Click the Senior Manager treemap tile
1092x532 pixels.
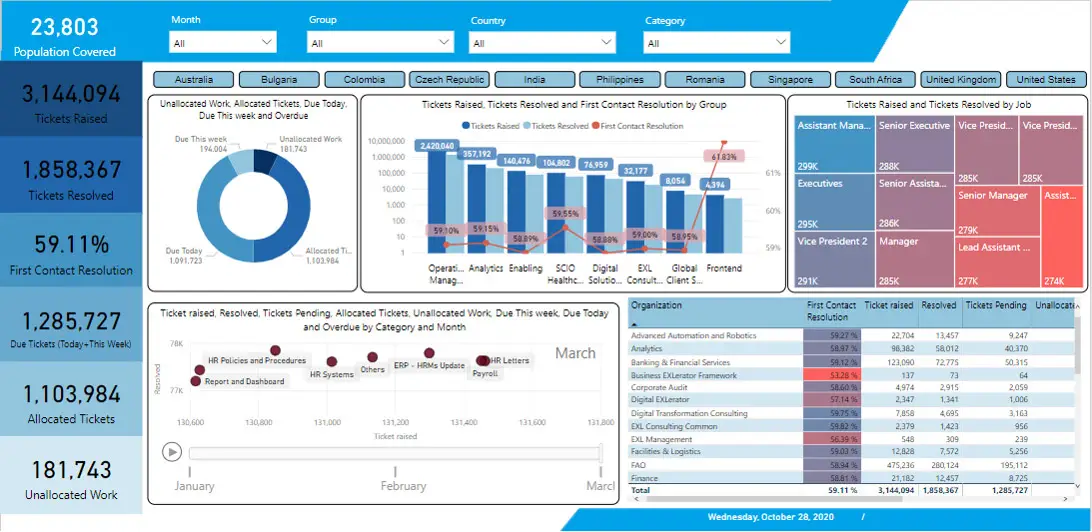pyautogui.click(x=995, y=209)
